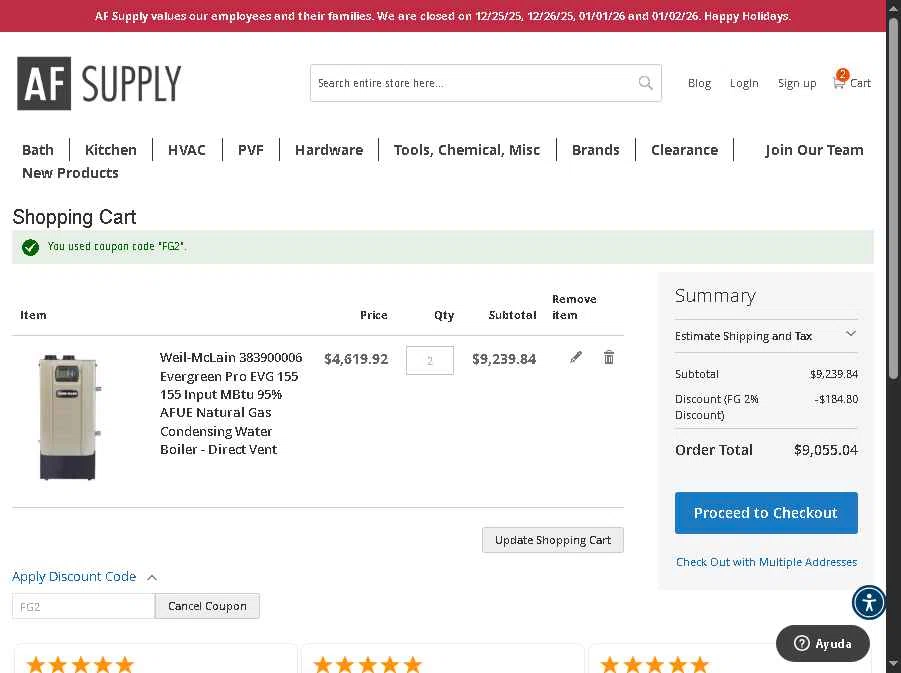The image size is (901, 673).
Task: Click the discount amount -$184.80
Action: (x=836, y=399)
